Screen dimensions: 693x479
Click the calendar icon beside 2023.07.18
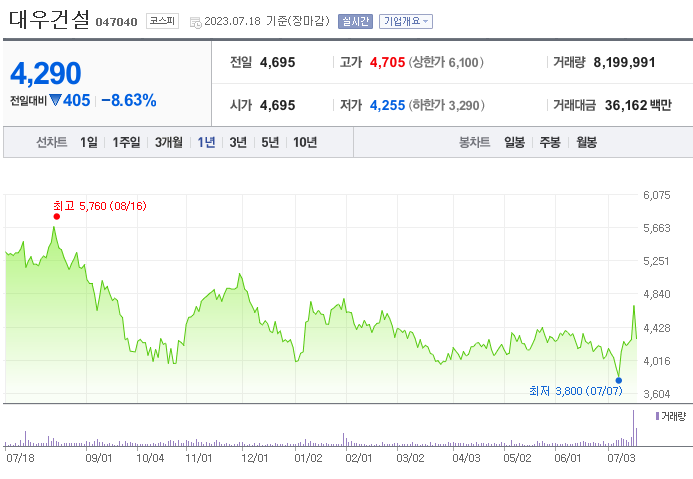click(195, 23)
